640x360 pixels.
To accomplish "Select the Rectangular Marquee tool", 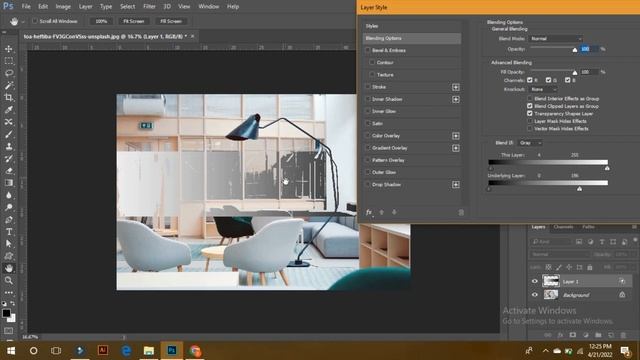I will (9, 61).
